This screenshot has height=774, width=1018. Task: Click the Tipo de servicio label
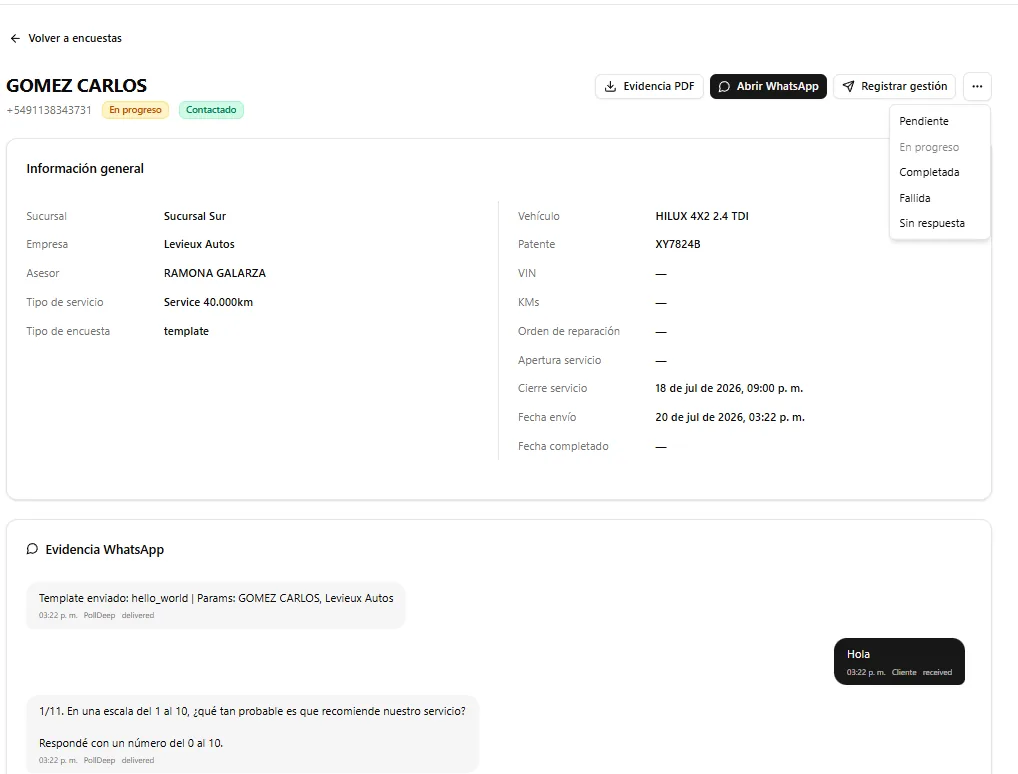(x=65, y=302)
